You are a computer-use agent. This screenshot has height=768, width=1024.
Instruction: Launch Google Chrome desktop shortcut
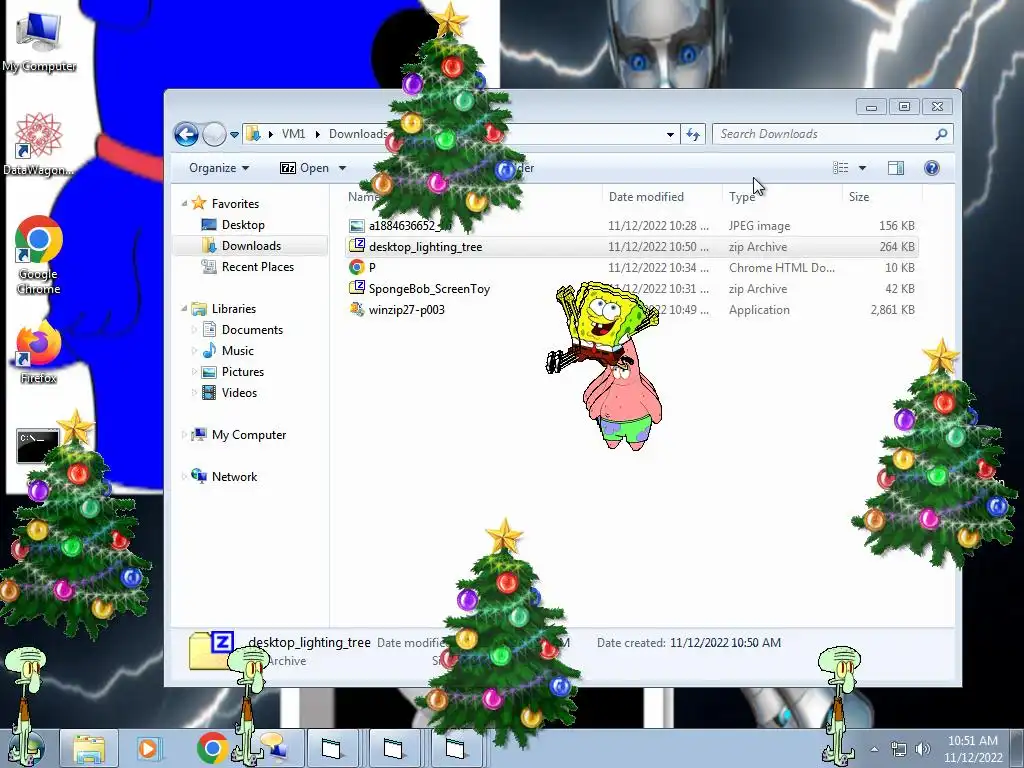coord(39,255)
